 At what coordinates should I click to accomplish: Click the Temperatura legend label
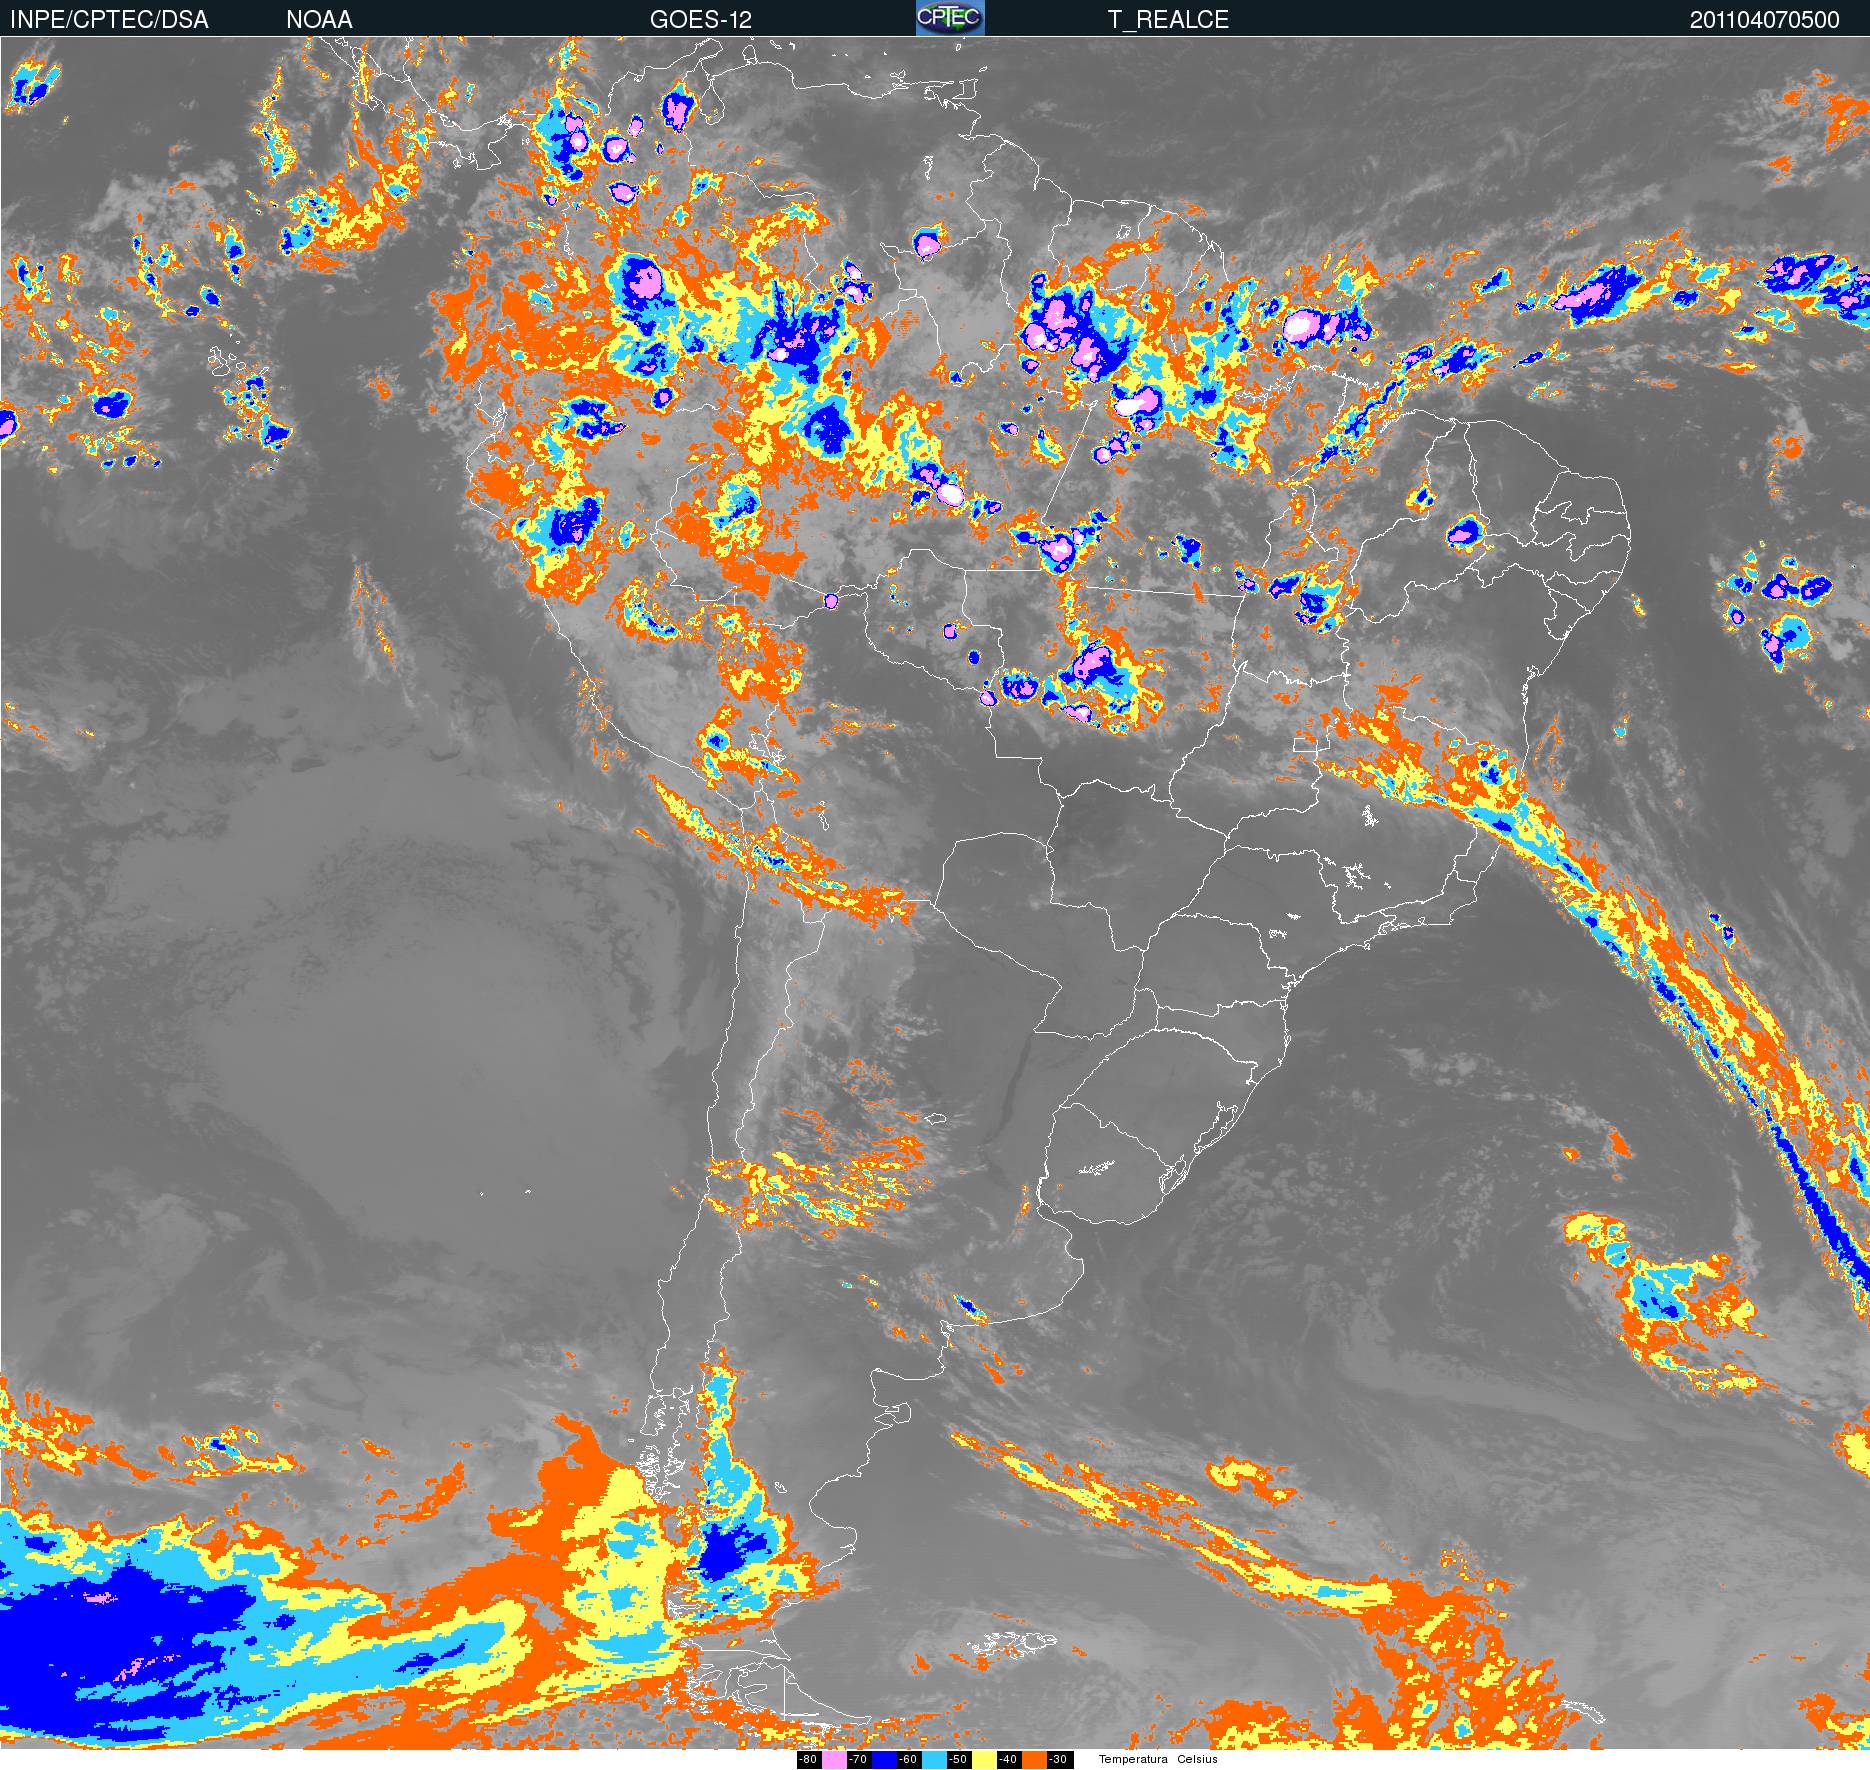click(1134, 1759)
